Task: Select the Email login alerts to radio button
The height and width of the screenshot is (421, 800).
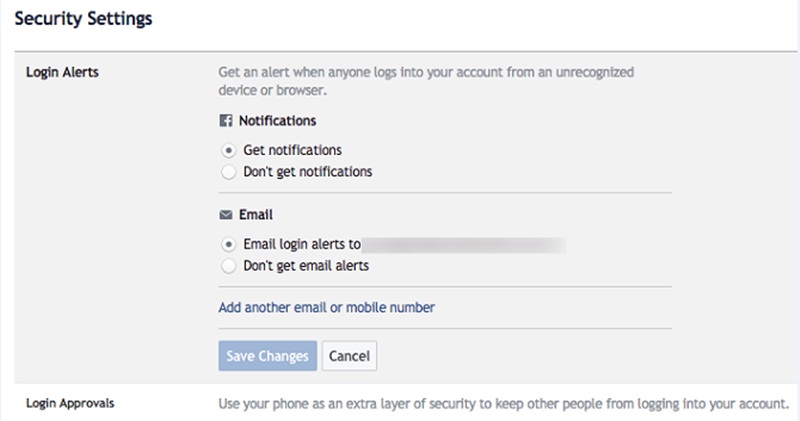Action: [x=229, y=244]
